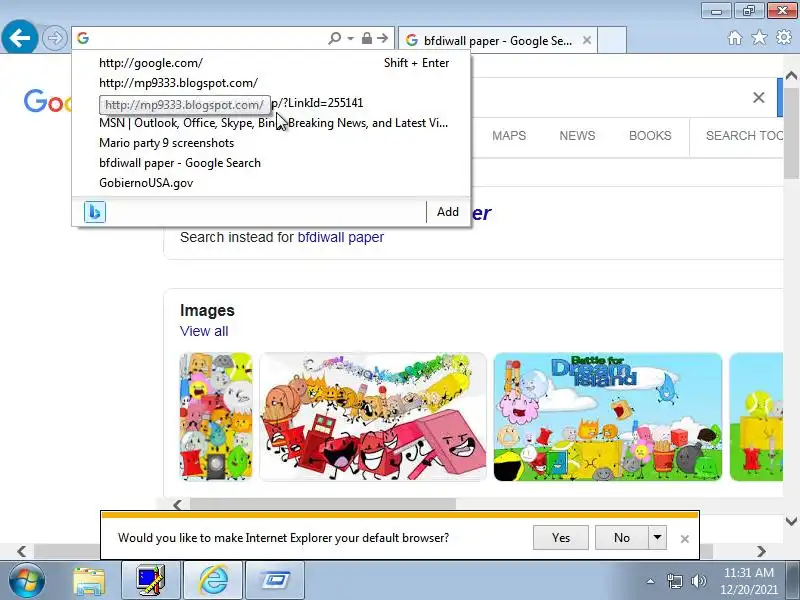The height and width of the screenshot is (600, 800).
Task: Select http://google.com/ suggestion
Action: (271, 63)
